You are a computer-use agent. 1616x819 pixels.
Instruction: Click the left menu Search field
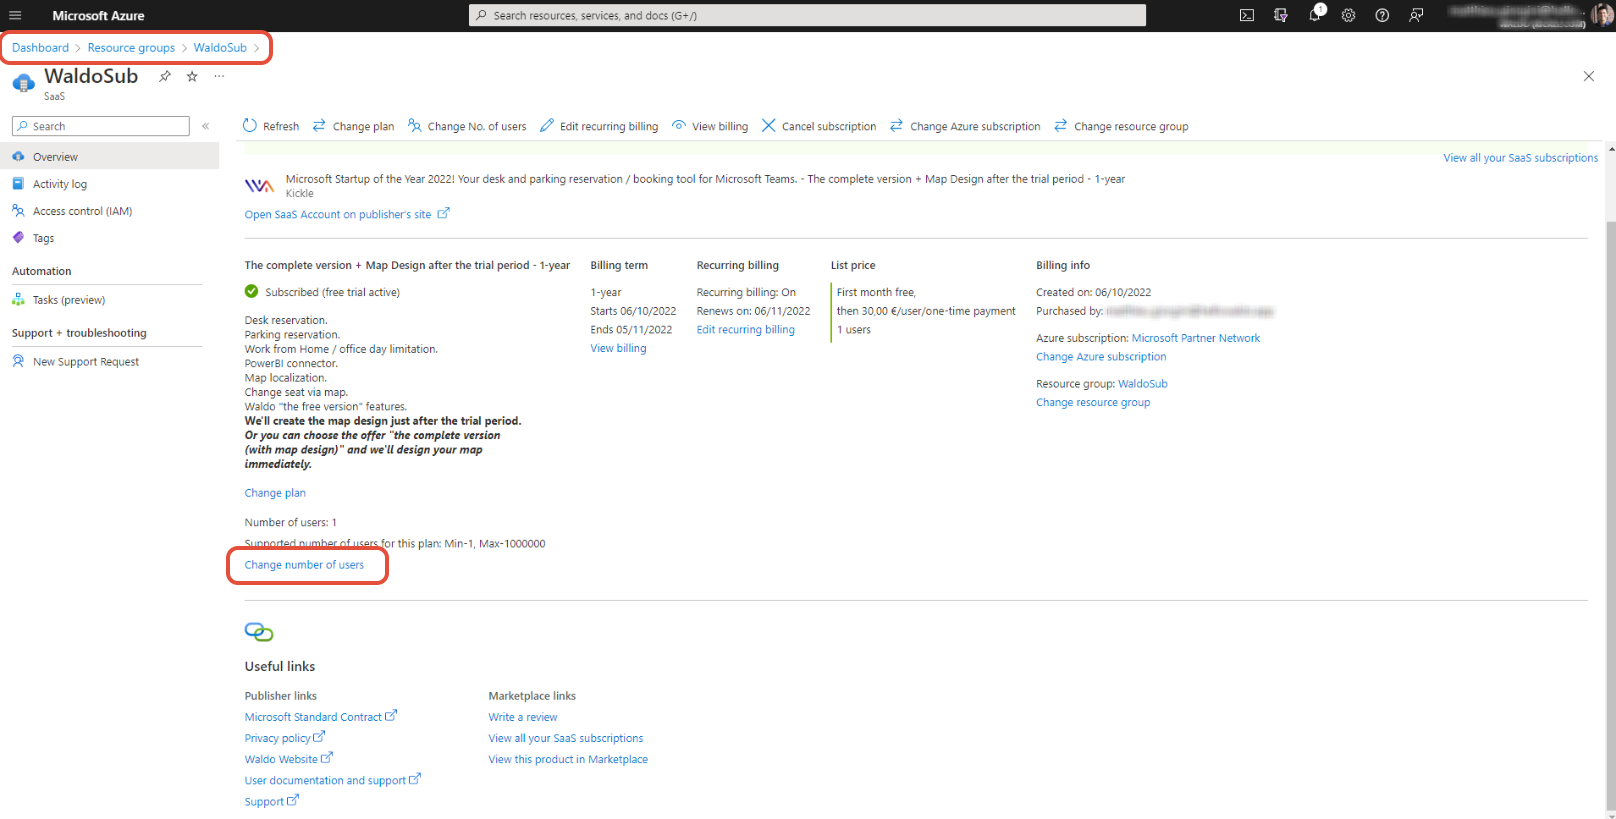100,126
